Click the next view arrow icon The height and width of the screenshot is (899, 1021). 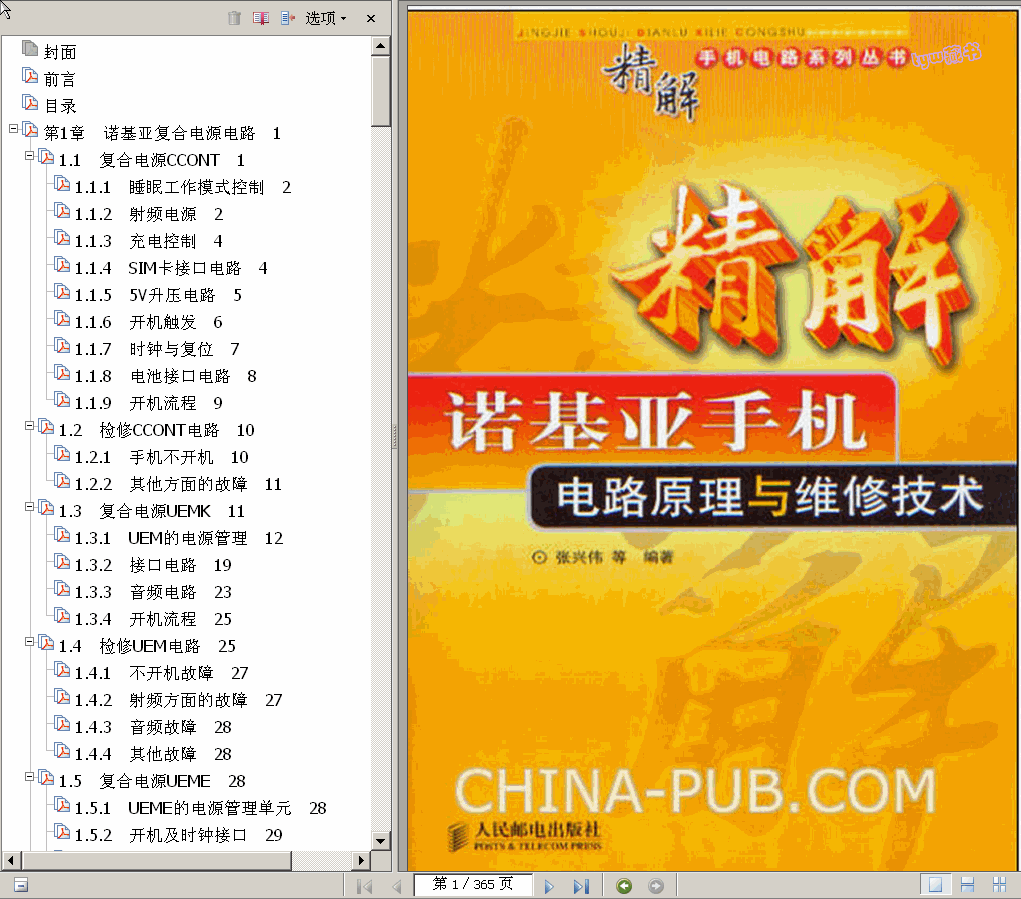click(x=656, y=885)
